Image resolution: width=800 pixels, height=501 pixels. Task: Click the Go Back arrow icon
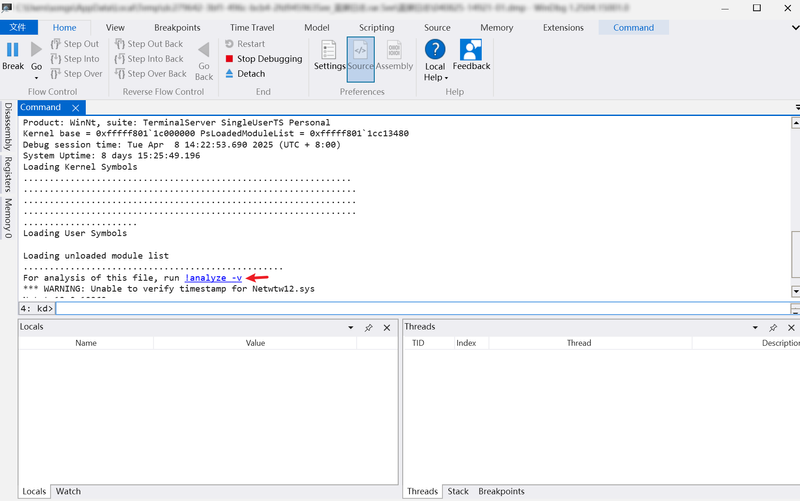[x=204, y=49]
